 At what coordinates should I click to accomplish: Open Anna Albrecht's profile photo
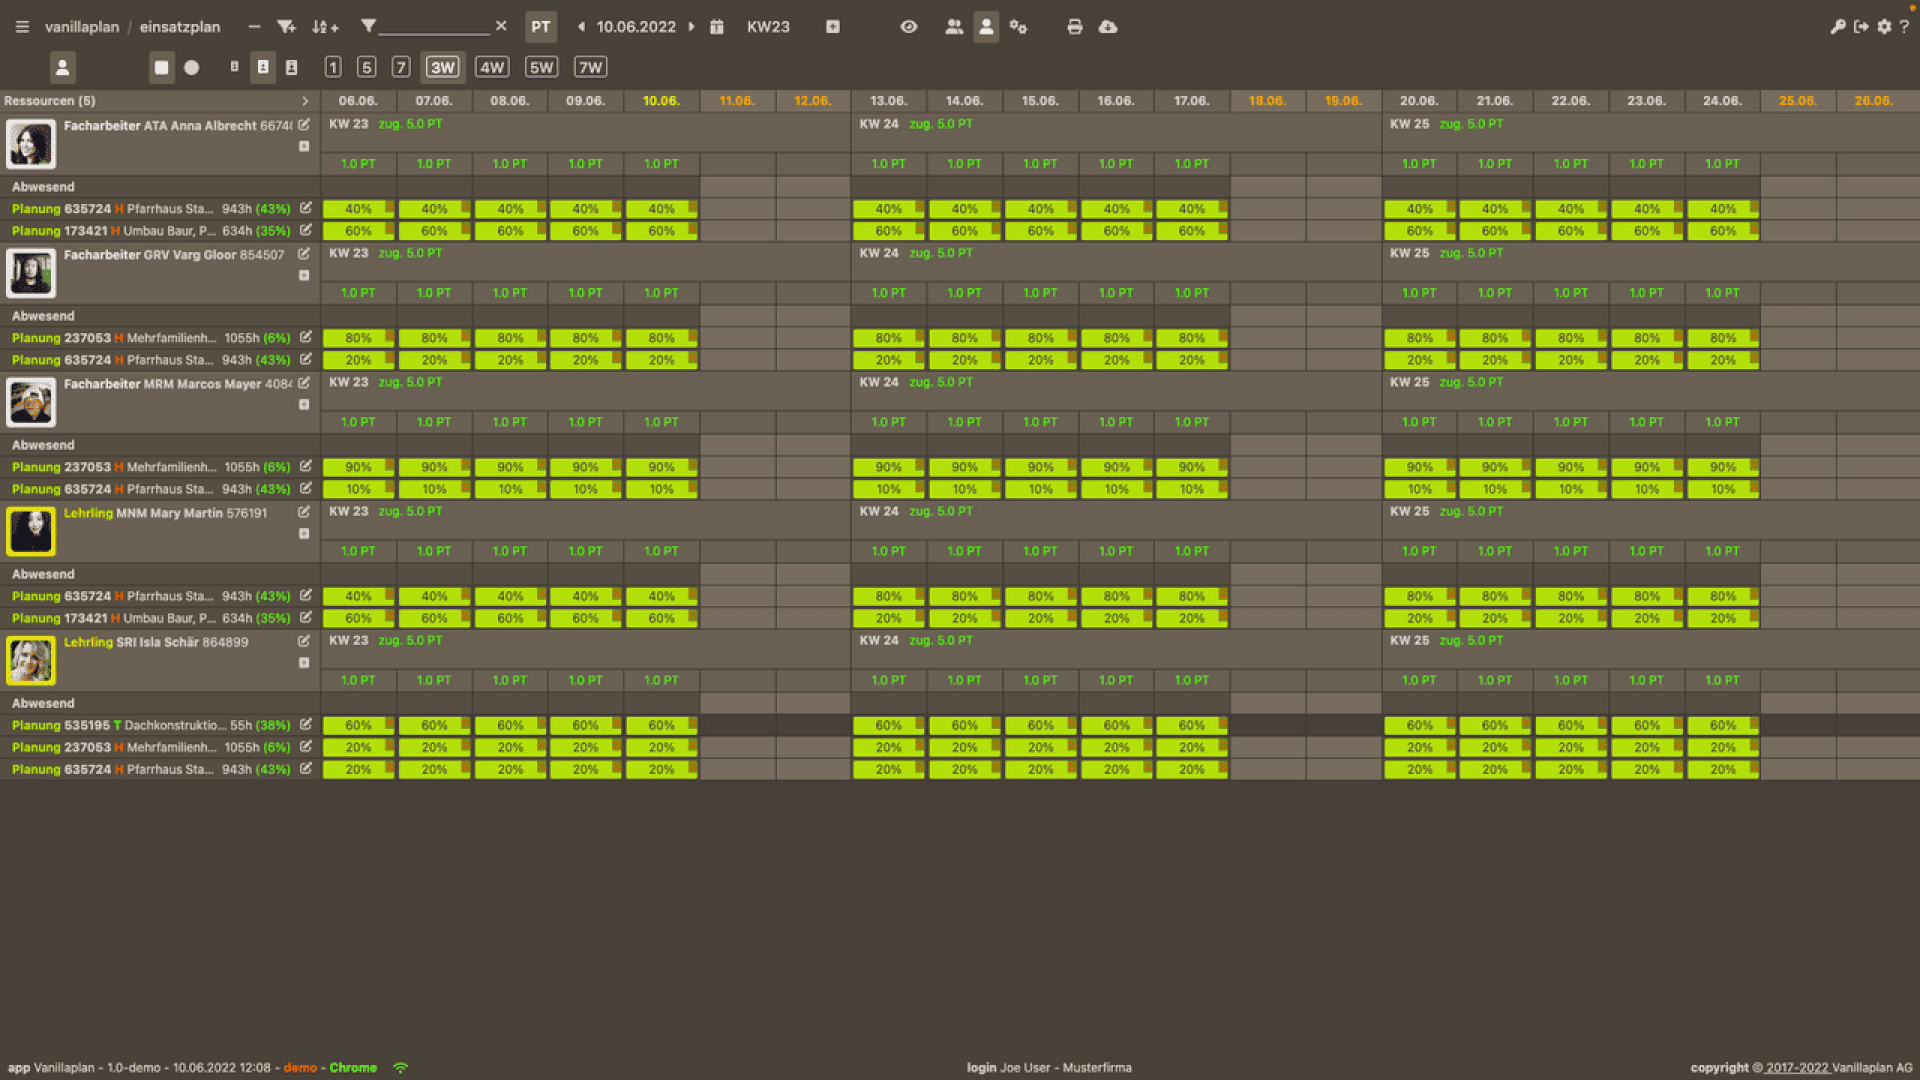[x=31, y=143]
